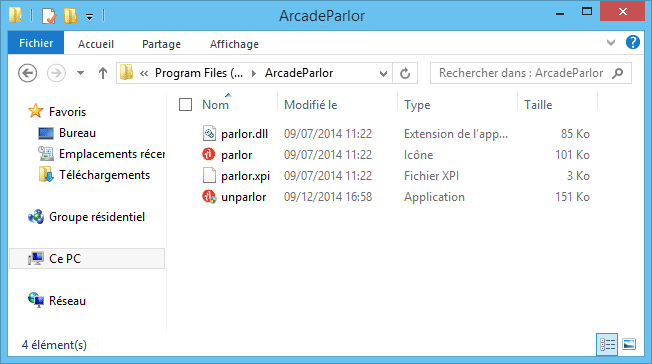Open Réseau in navigation pane

67,301
